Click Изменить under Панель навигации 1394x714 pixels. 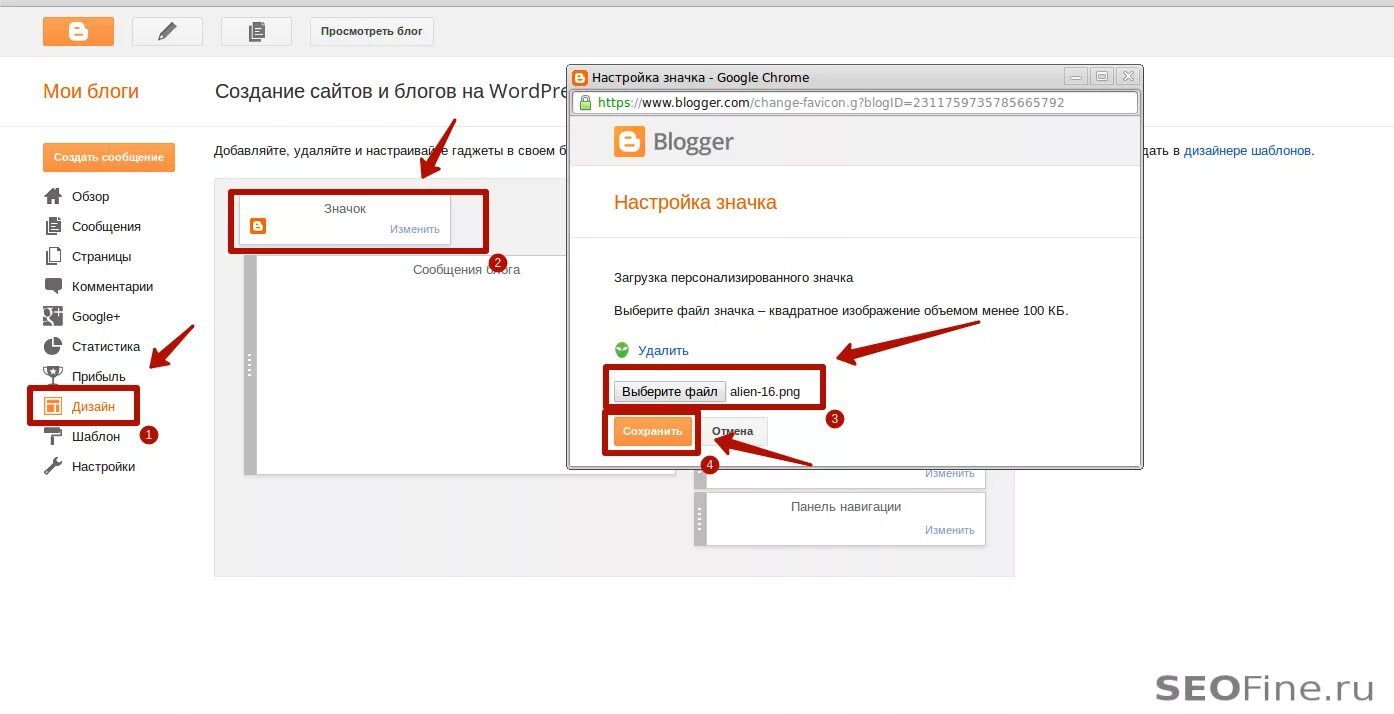click(950, 530)
